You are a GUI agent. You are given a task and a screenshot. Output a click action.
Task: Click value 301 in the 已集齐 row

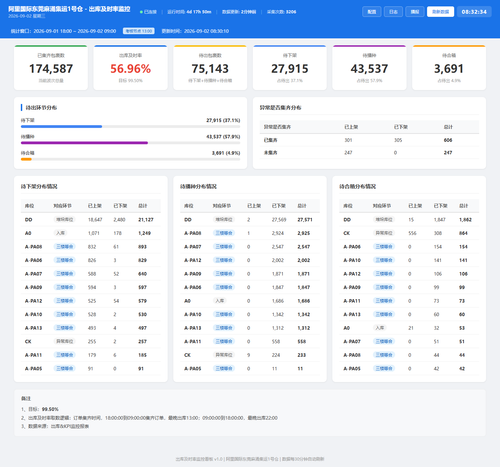click(348, 140)
